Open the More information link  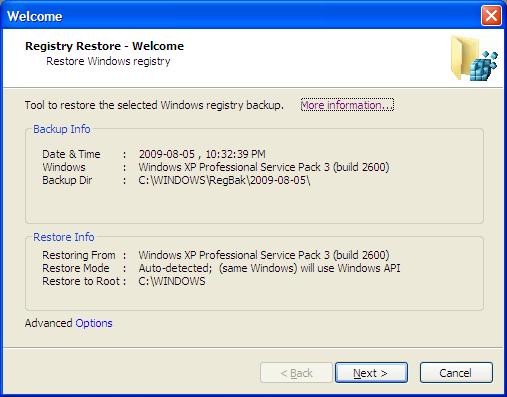(347, 105)
